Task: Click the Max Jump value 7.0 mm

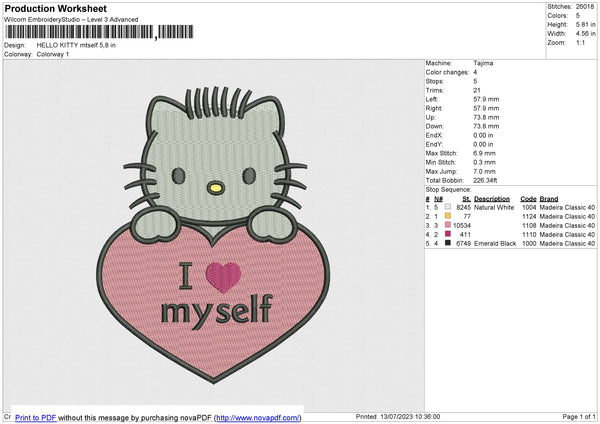Action: (x=484, y=171)
